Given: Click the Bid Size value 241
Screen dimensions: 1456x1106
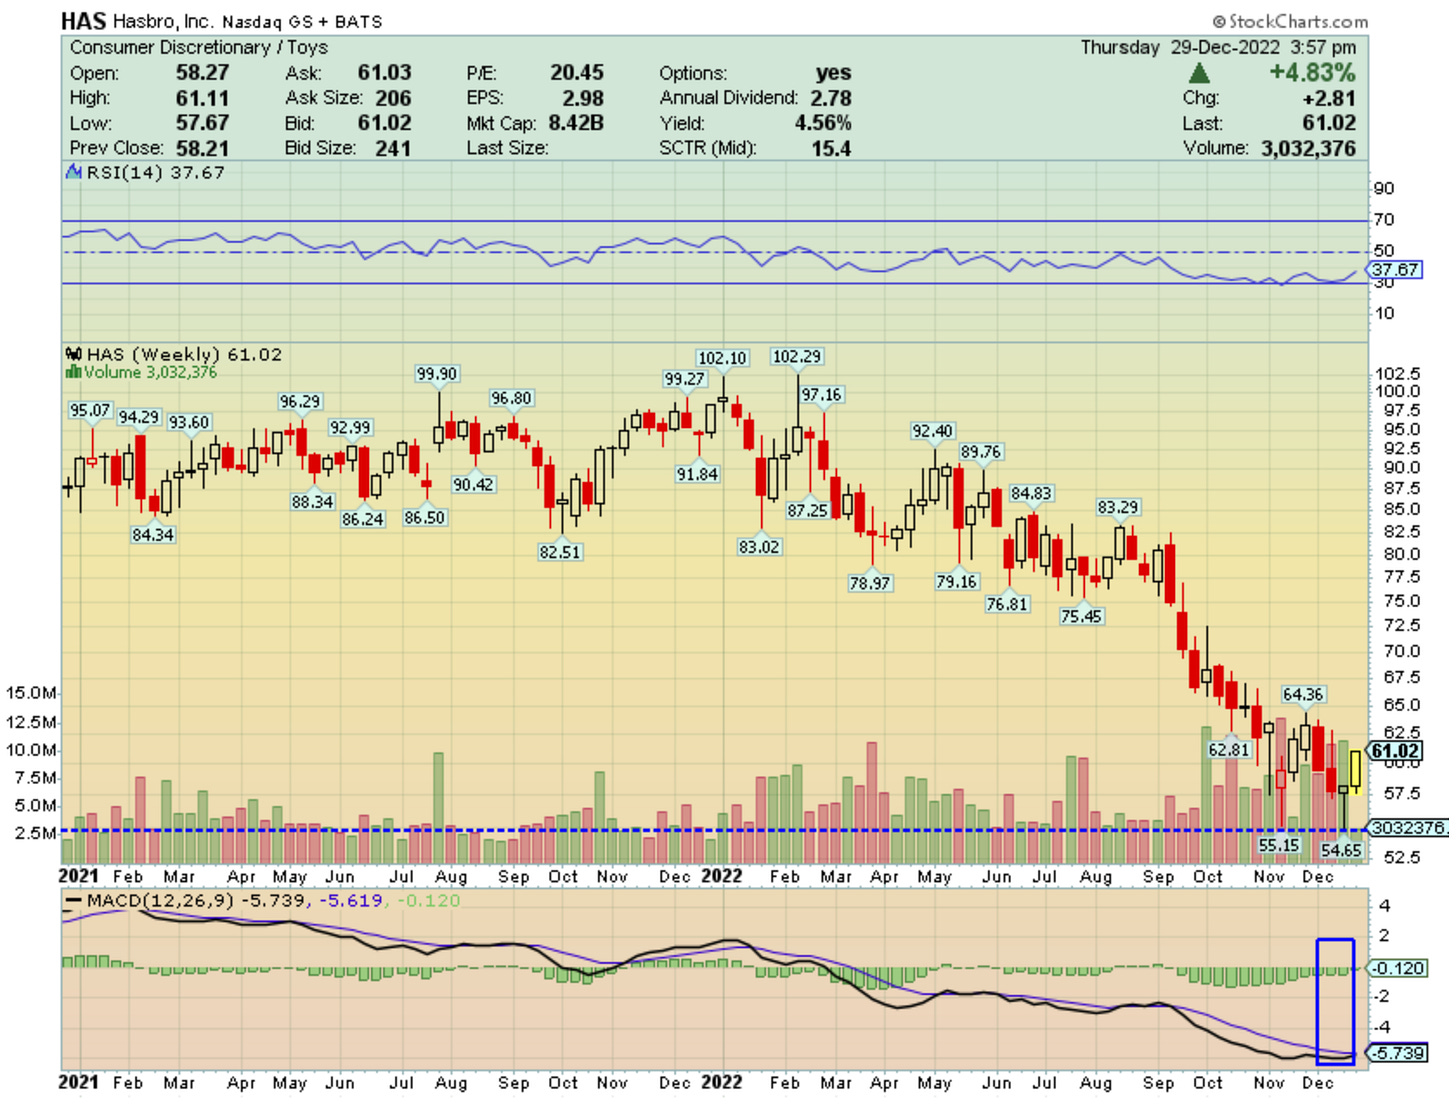Looking at the screenshot, I should pos(393,148).
